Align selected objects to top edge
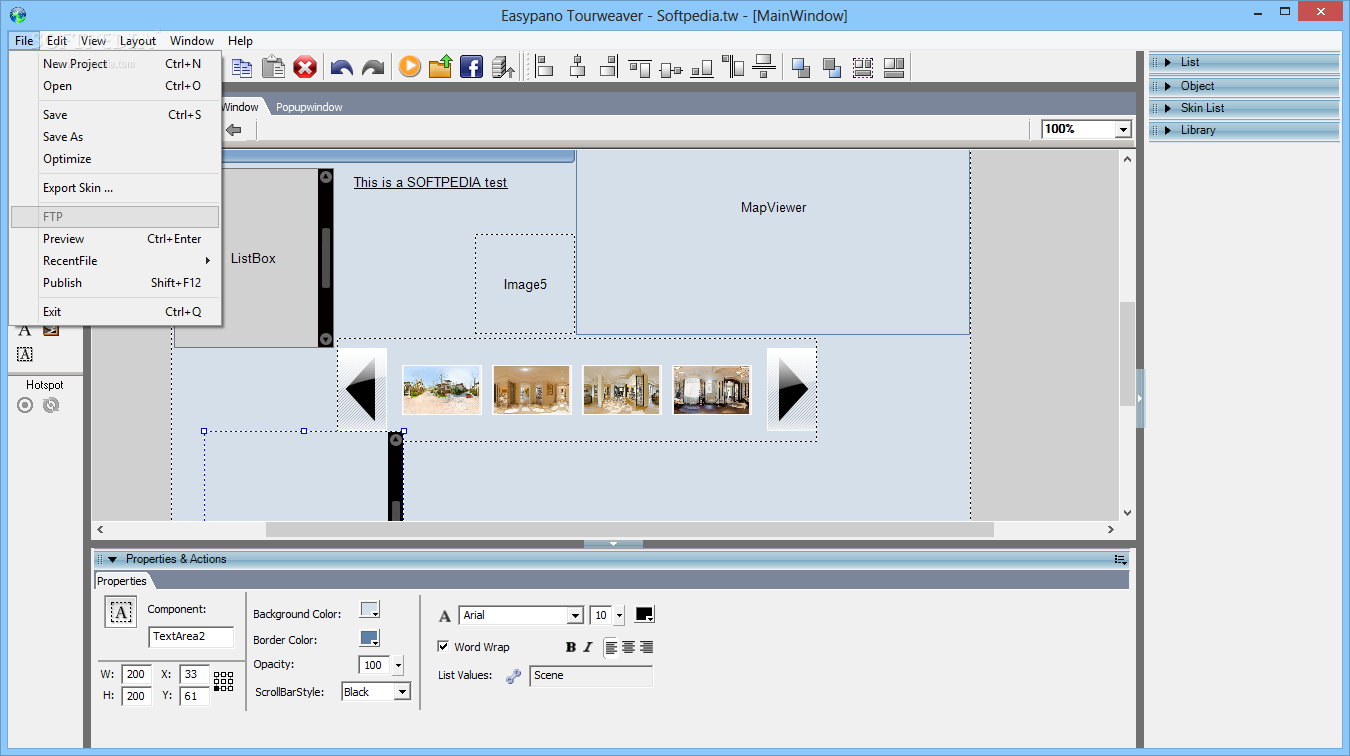This screenshot has width=1350, height=756. coord(639,67)
